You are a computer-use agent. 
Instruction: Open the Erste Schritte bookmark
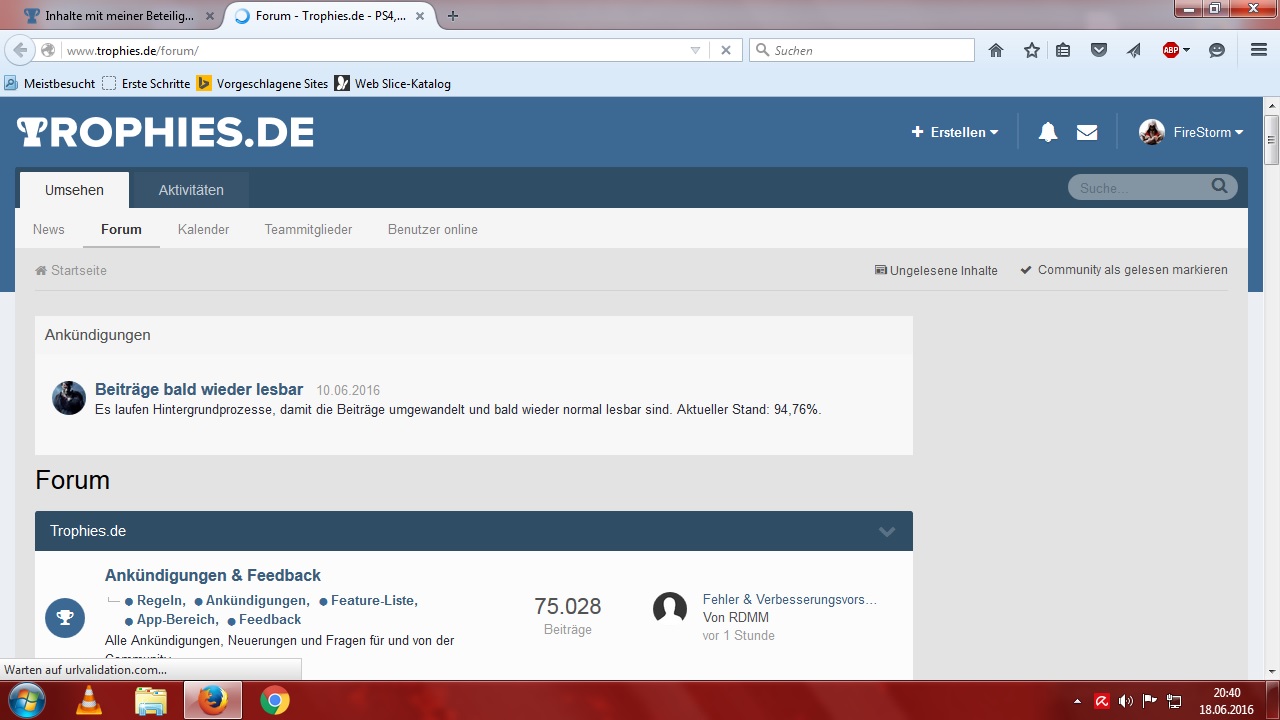pyautogui.click(x=146, y=84)
